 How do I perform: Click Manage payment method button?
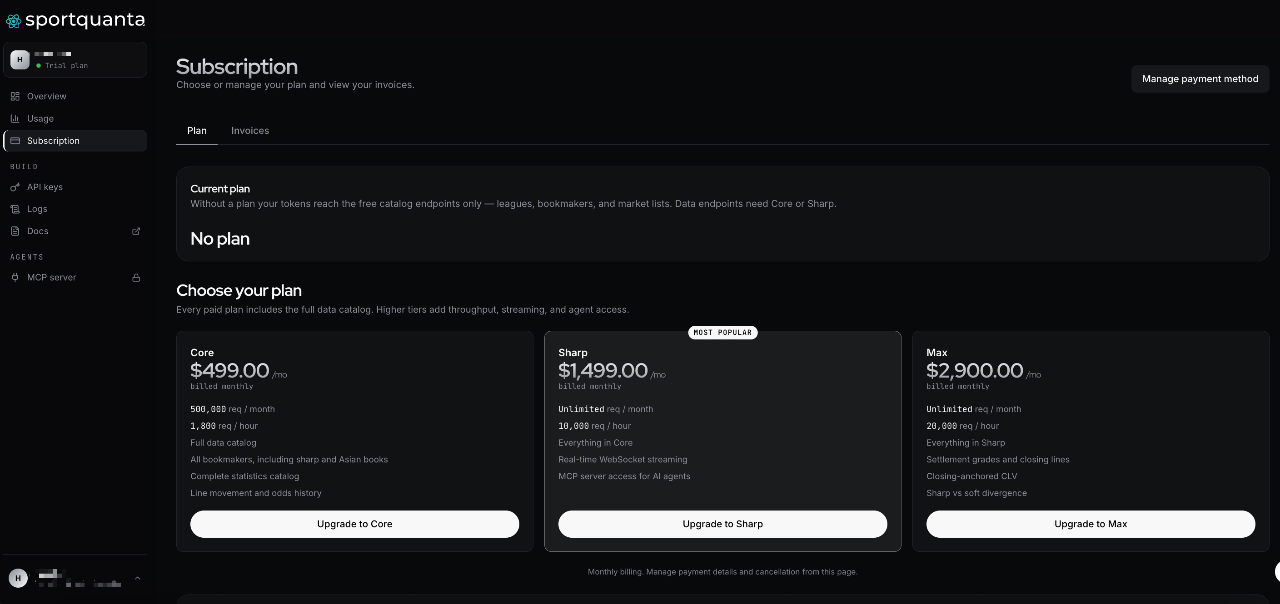[1200, 79]
